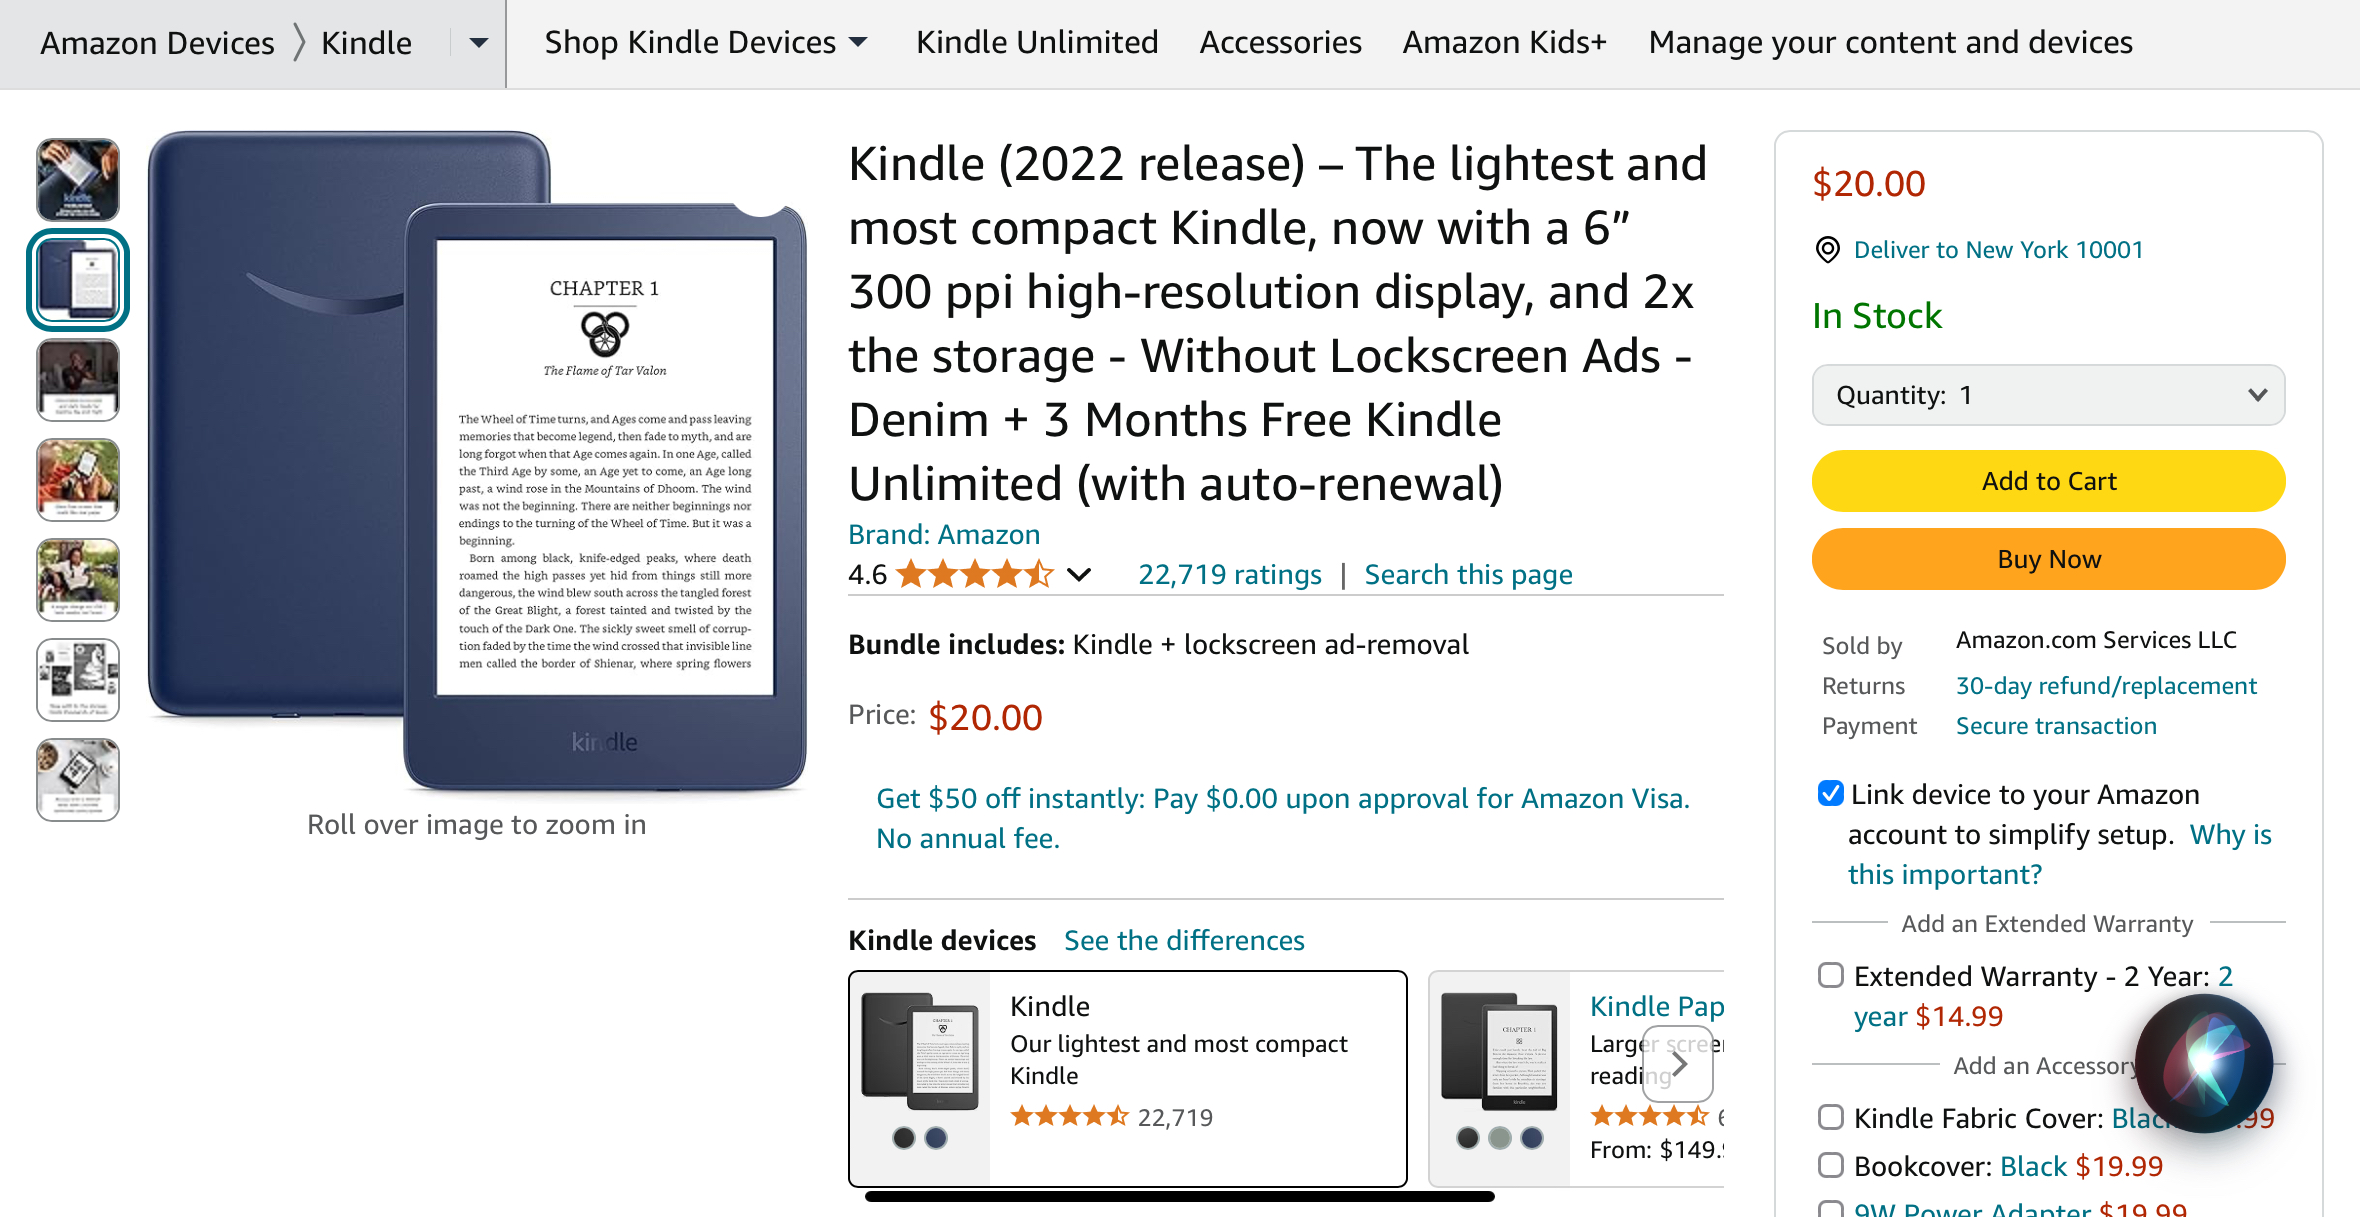Click the Add to Cart button
Image resolution: width=2360 pixels, height=1217 pixels.
pos(2048,481)
